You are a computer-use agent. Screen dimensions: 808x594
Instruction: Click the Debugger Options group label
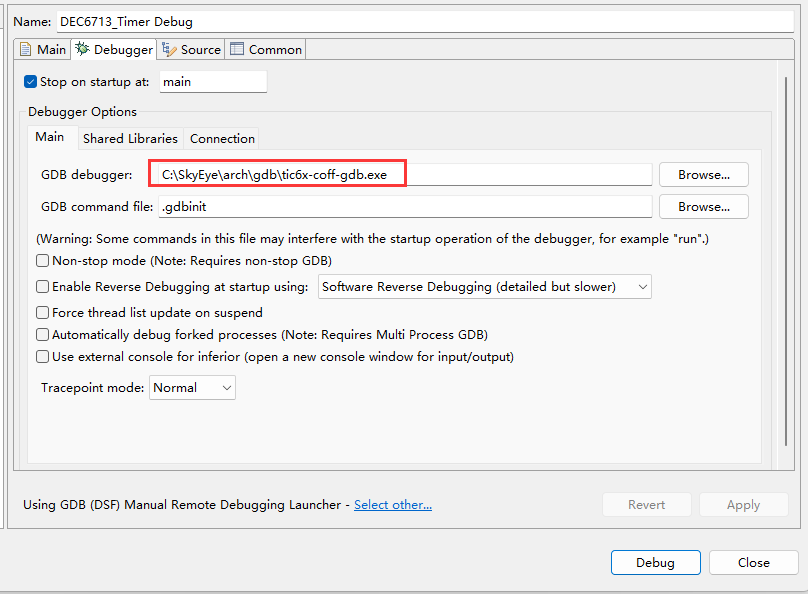click(x=82, y=112)
